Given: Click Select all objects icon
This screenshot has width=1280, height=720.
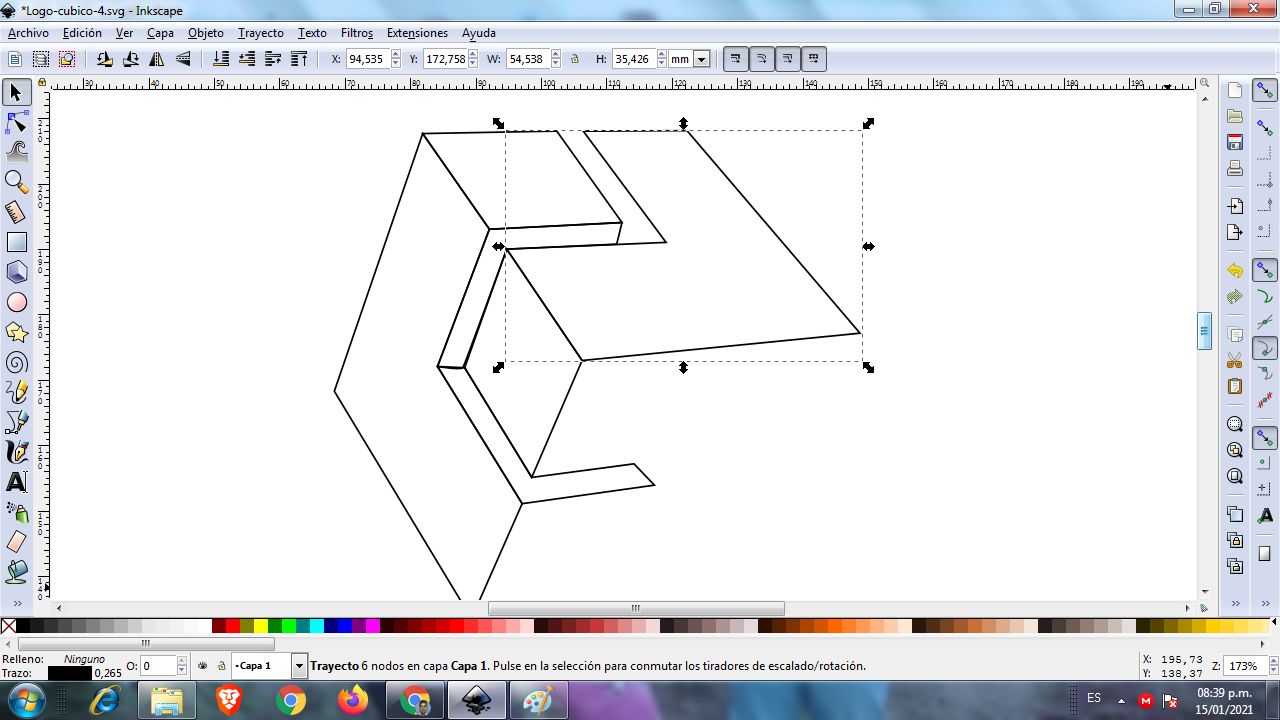Looking at the screenshot, I should coord(15,59).
